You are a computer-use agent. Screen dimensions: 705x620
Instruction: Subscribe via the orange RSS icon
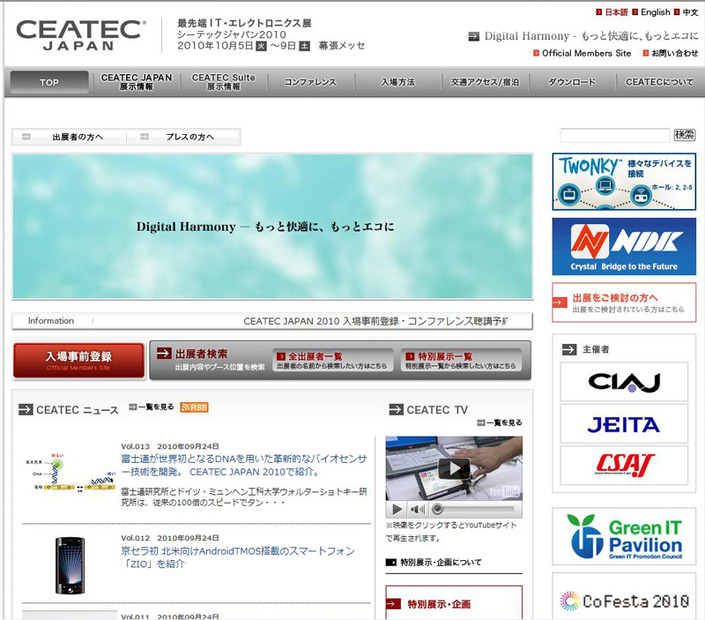pos(194,407)
